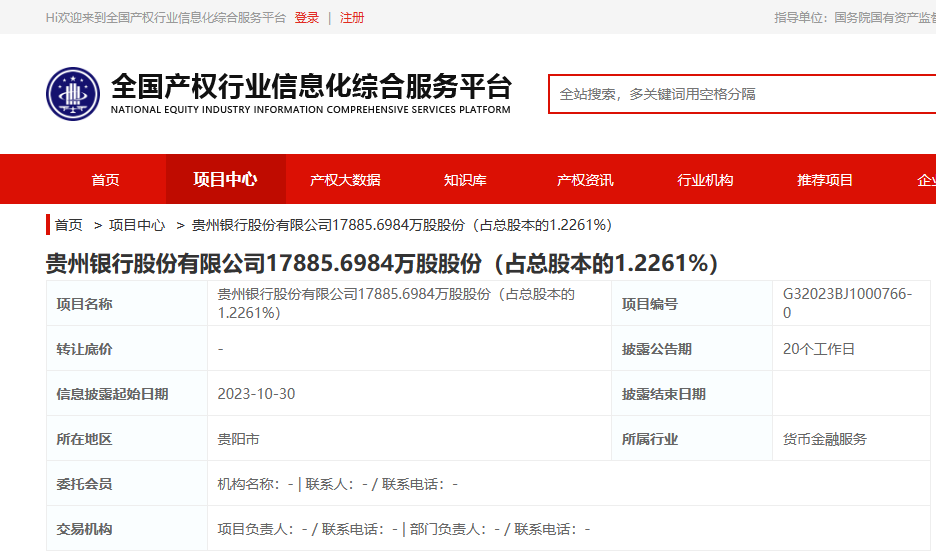The height and width of the screenshot is (553, 936).
Task: Click the 委托会员 label cell
Action: coord(127,484)
